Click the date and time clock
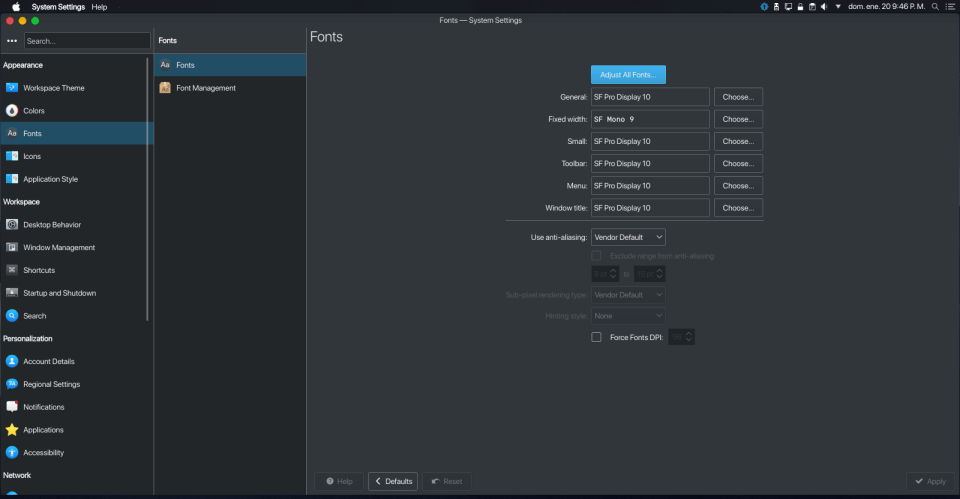 click(887, 7)
